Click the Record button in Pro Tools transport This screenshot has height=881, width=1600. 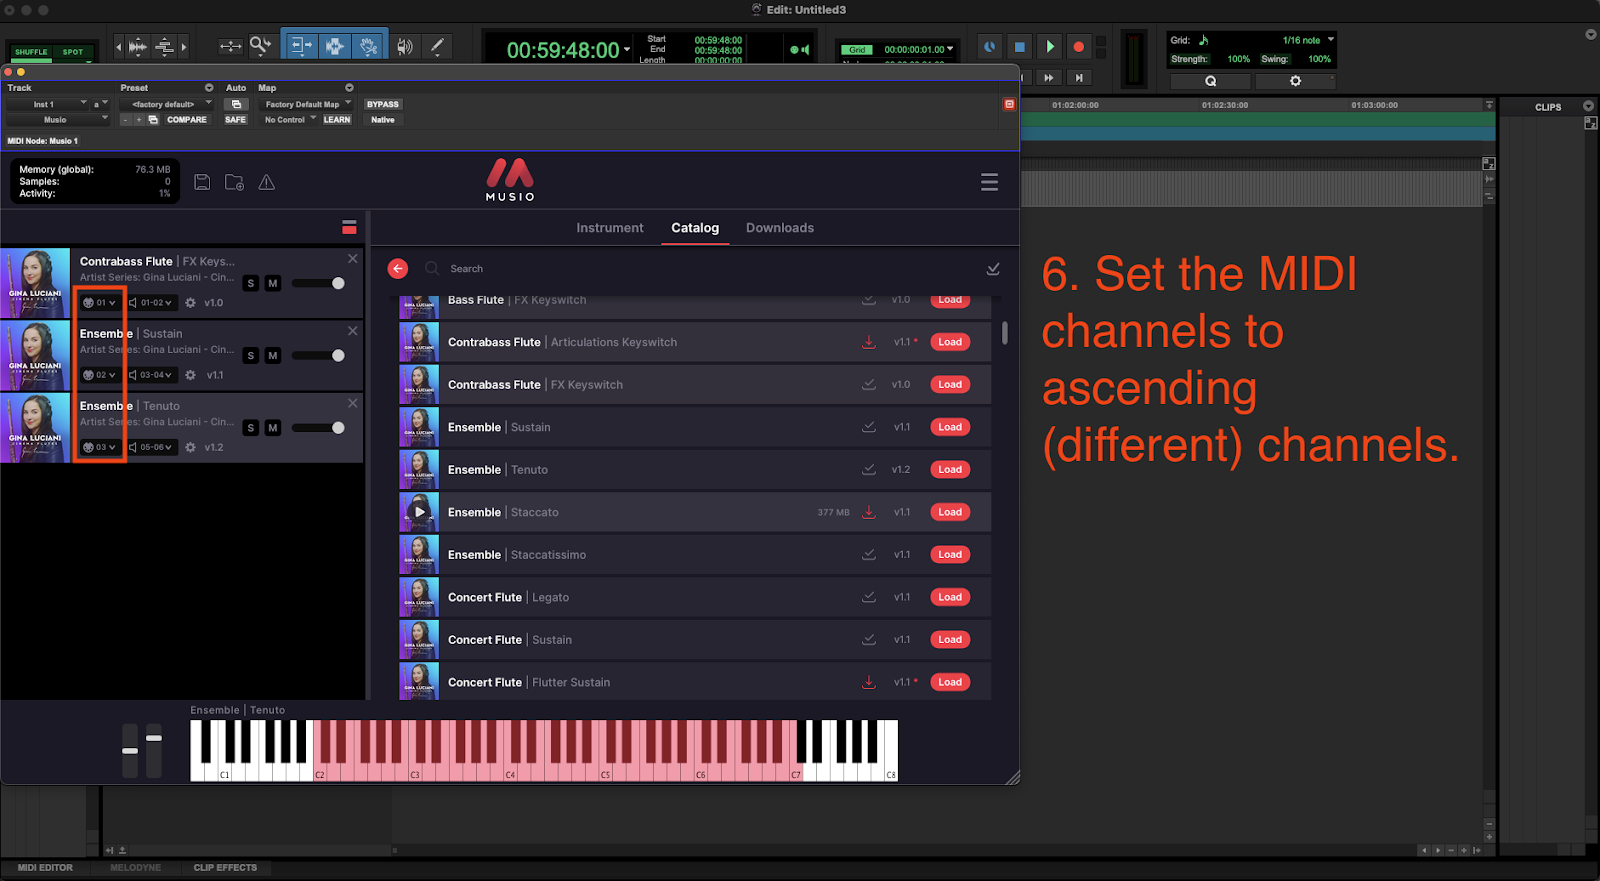pos(1078,46)
